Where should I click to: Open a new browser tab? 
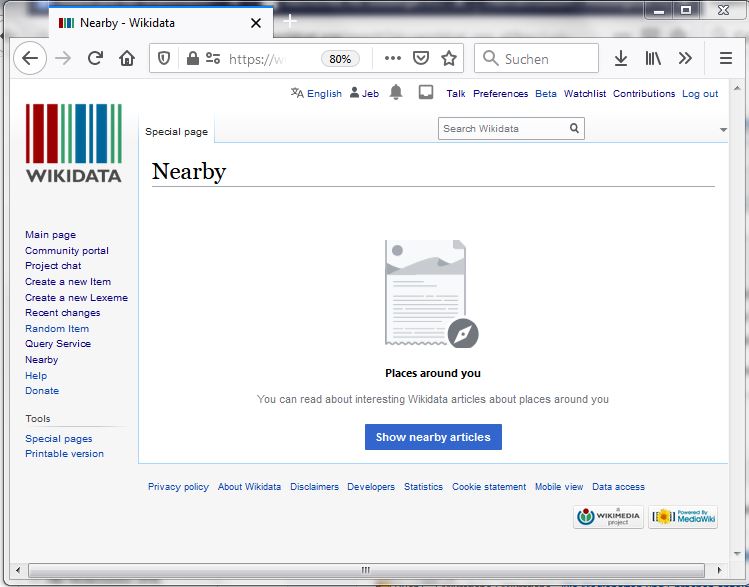[290, 21]
